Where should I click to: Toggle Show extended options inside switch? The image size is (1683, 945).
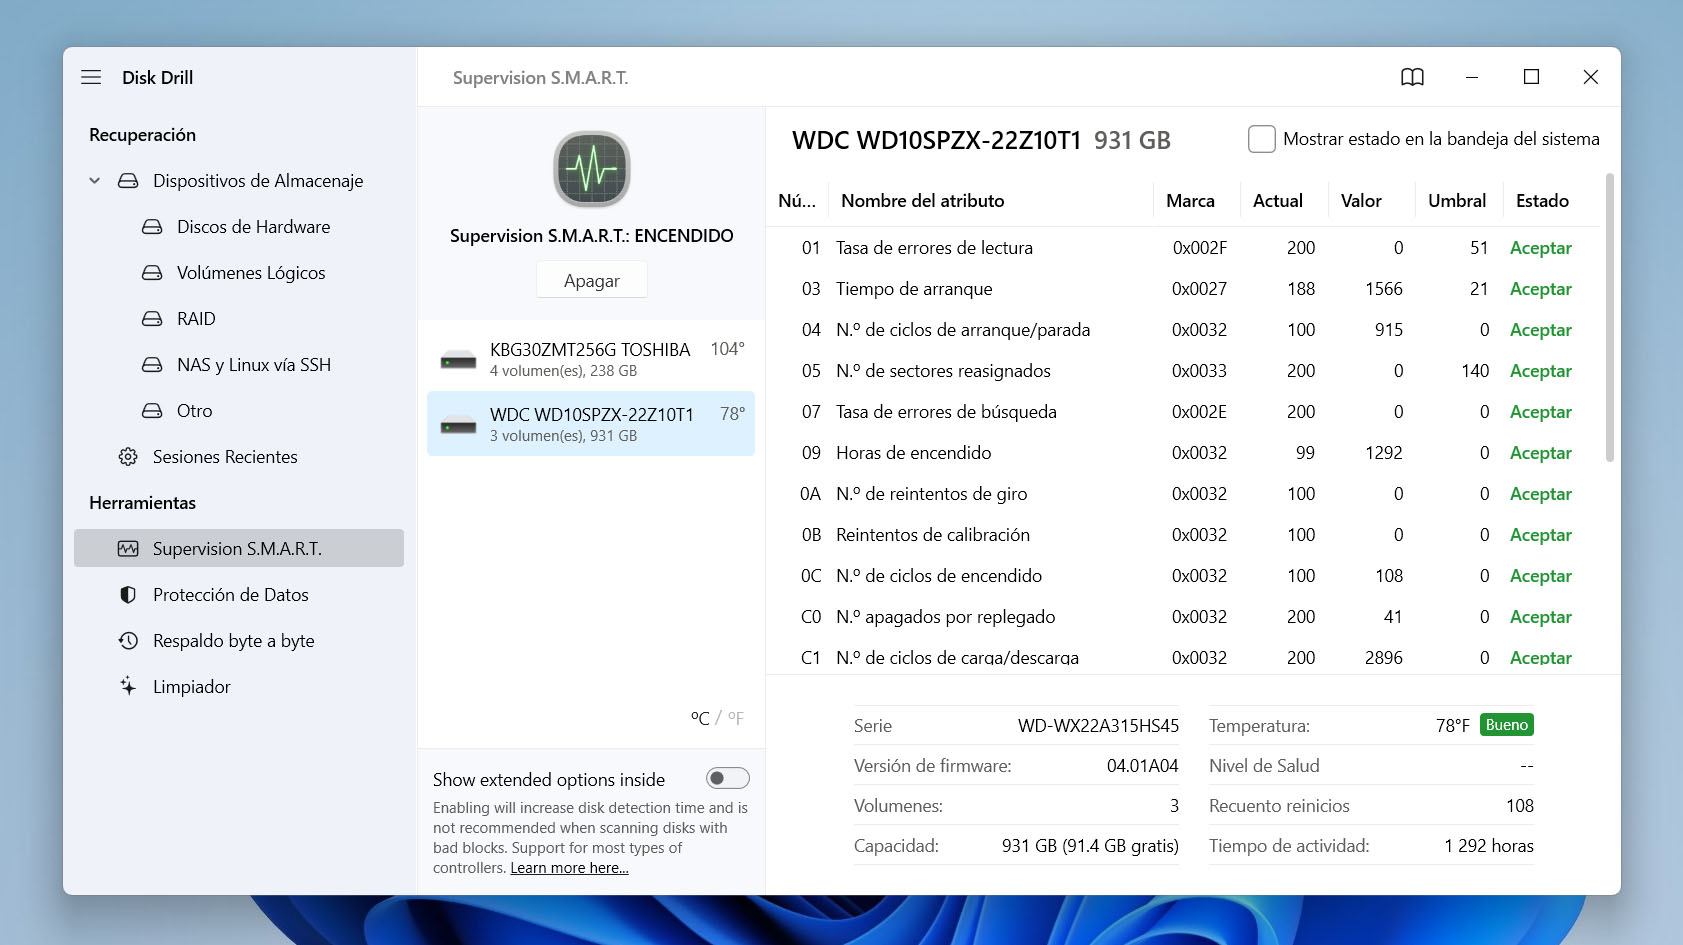pos(727,778)
